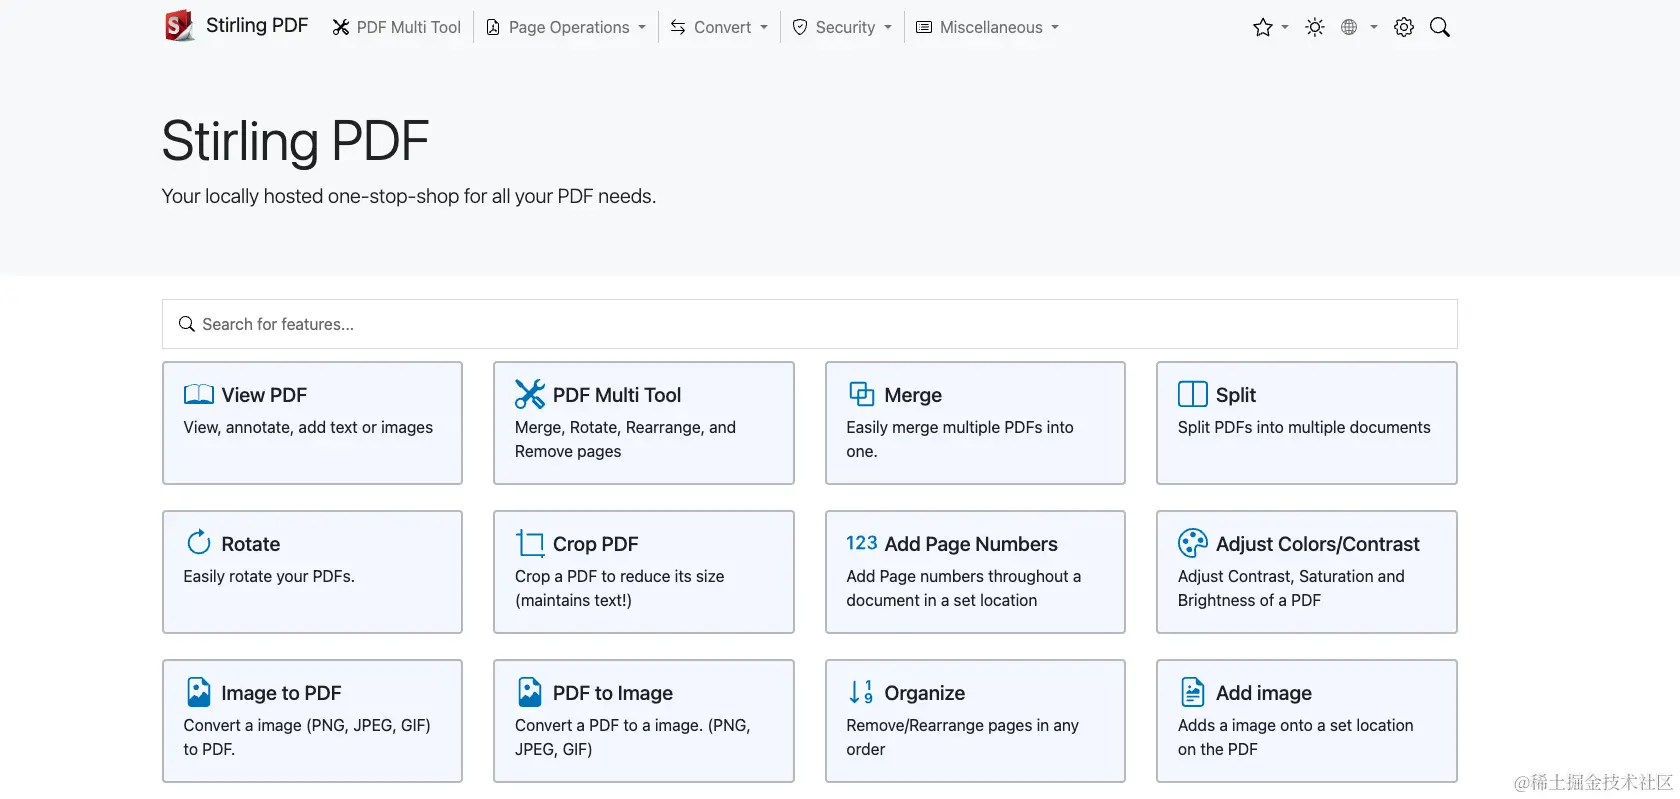Click the Stirling PDF logo icon
Image resolution: width=1680 pixels, height=799 pixels.
179,26
